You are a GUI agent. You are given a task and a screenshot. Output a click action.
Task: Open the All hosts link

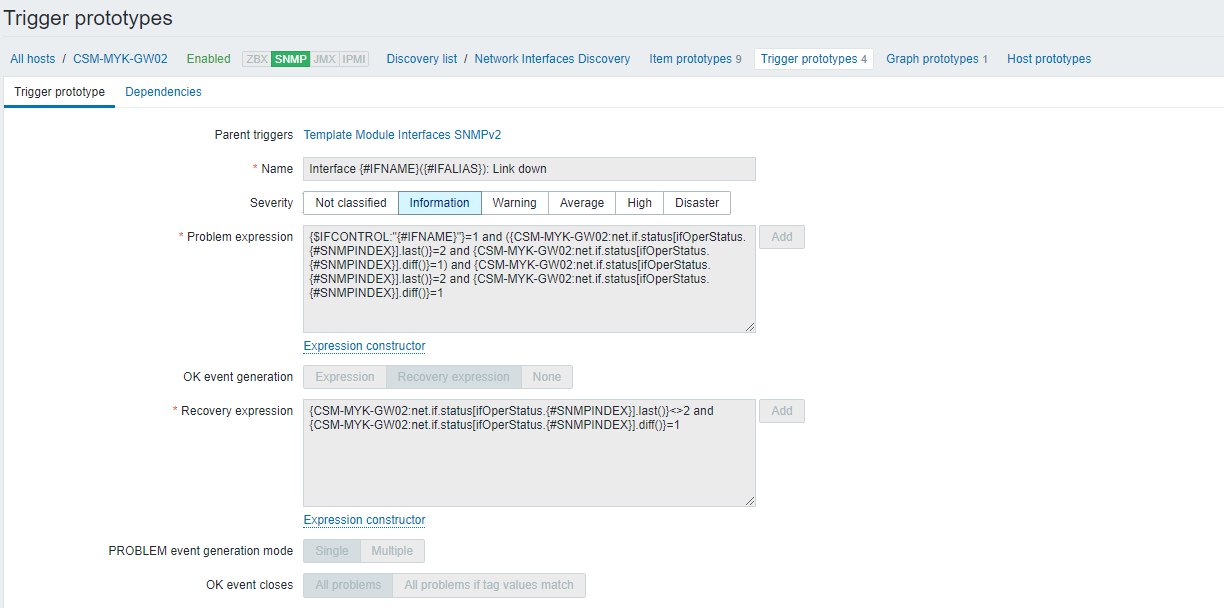coord(33,59)
